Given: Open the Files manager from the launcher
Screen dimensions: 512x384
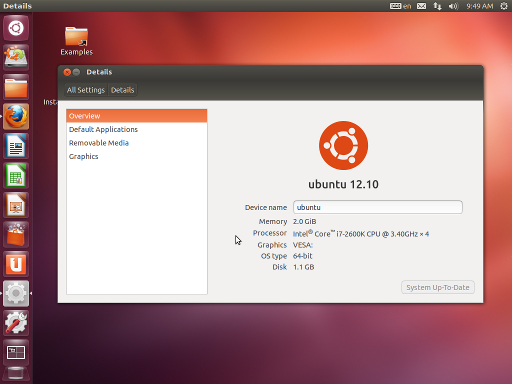Looking at the screenshot, I should point(16,87).
